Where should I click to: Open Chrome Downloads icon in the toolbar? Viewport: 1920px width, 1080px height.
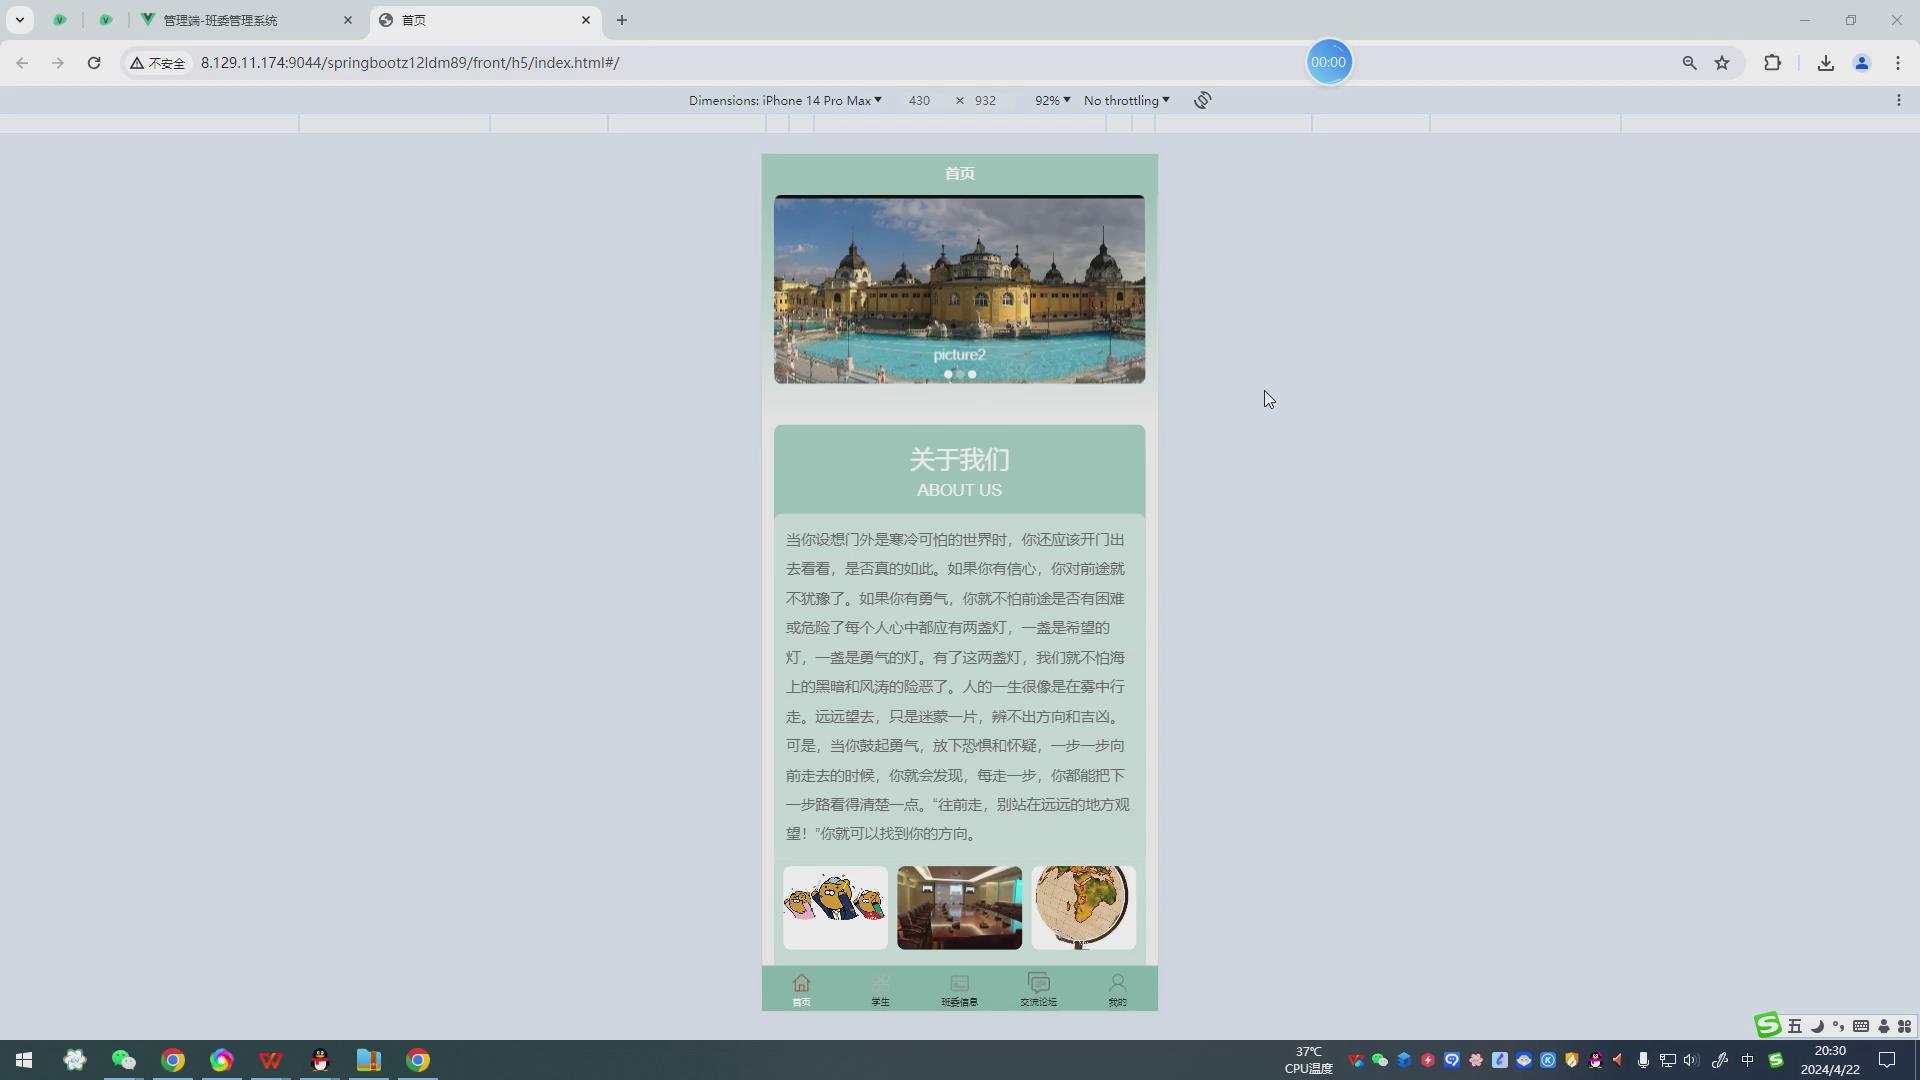(x=1825, y=62)
